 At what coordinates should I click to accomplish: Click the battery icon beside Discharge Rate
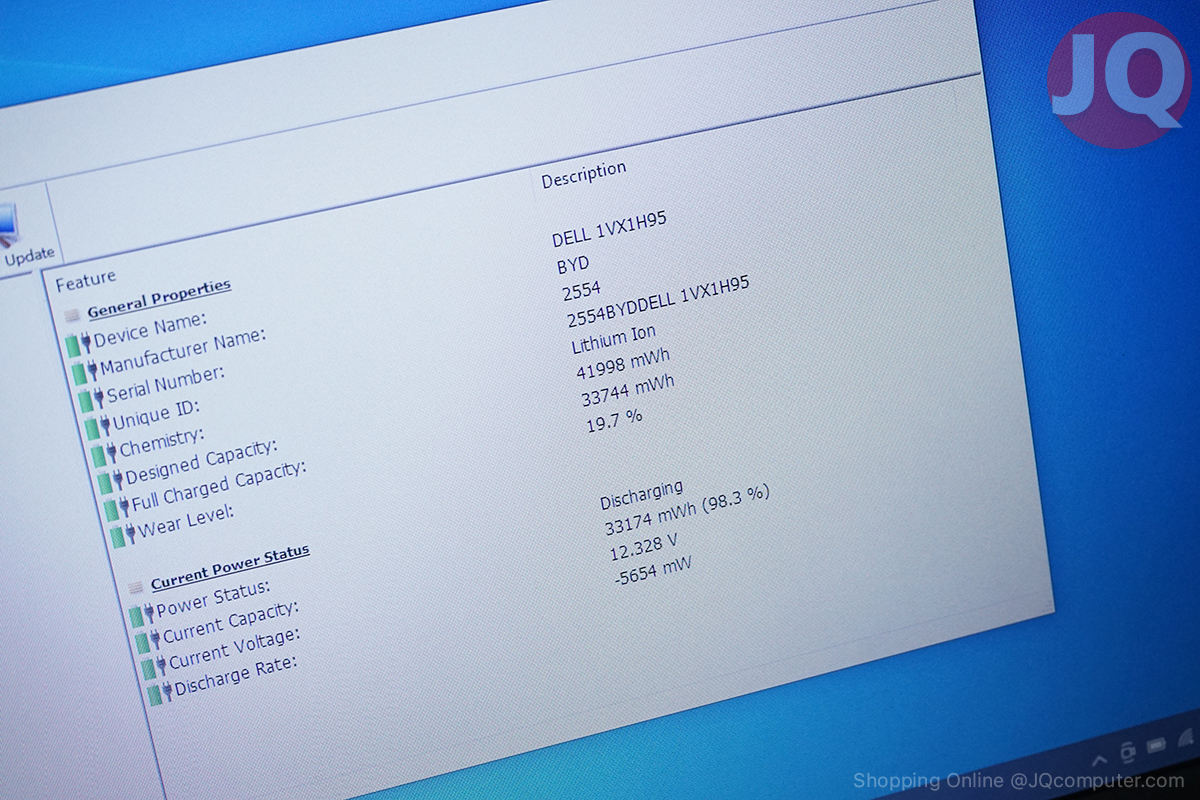click(160, 693)
